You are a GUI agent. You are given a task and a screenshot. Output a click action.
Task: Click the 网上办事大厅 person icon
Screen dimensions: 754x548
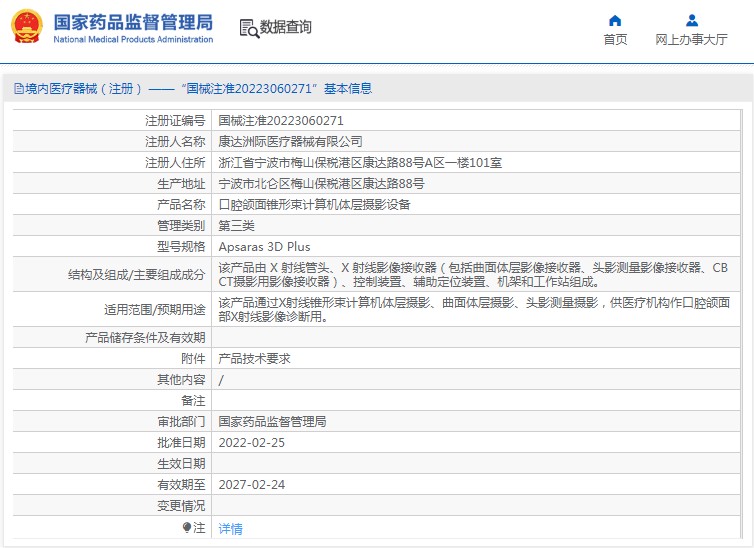click(x=692, y=20)
